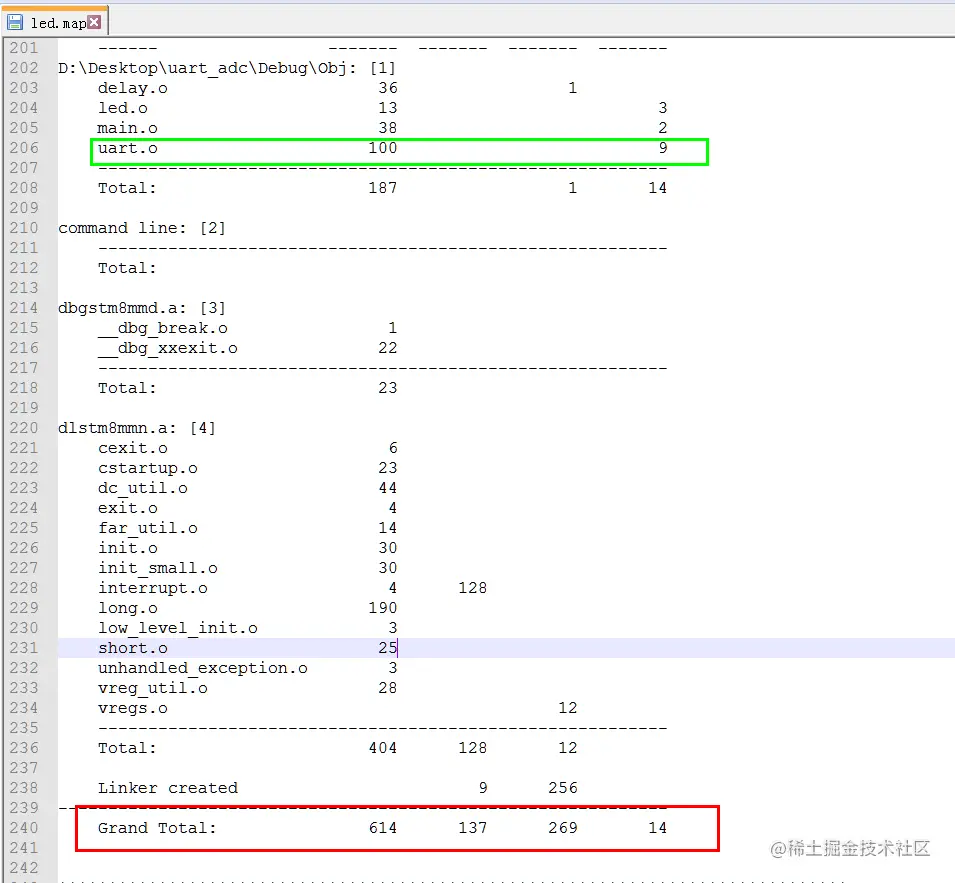
Task: Click on 'vregs.o' entry
Action: 133,708
